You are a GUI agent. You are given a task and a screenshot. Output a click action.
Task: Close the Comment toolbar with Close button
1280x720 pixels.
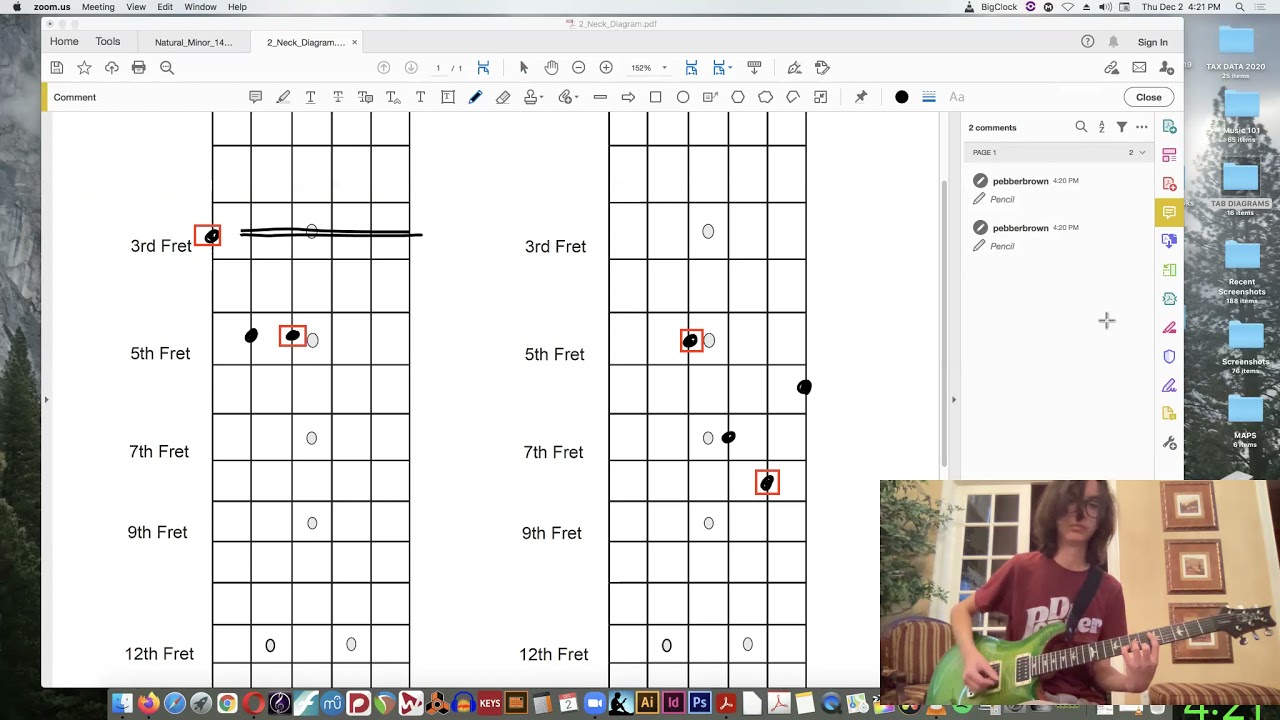point(1148,97)
